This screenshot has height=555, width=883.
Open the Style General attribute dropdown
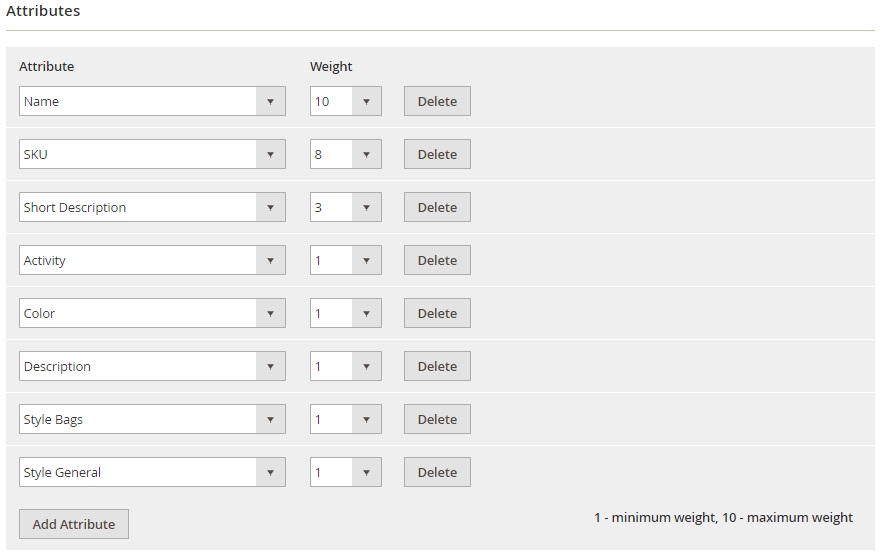[152, 472]
